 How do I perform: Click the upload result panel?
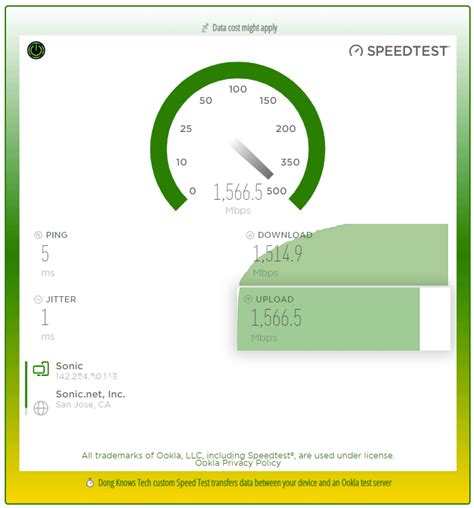tap(344, 319)
